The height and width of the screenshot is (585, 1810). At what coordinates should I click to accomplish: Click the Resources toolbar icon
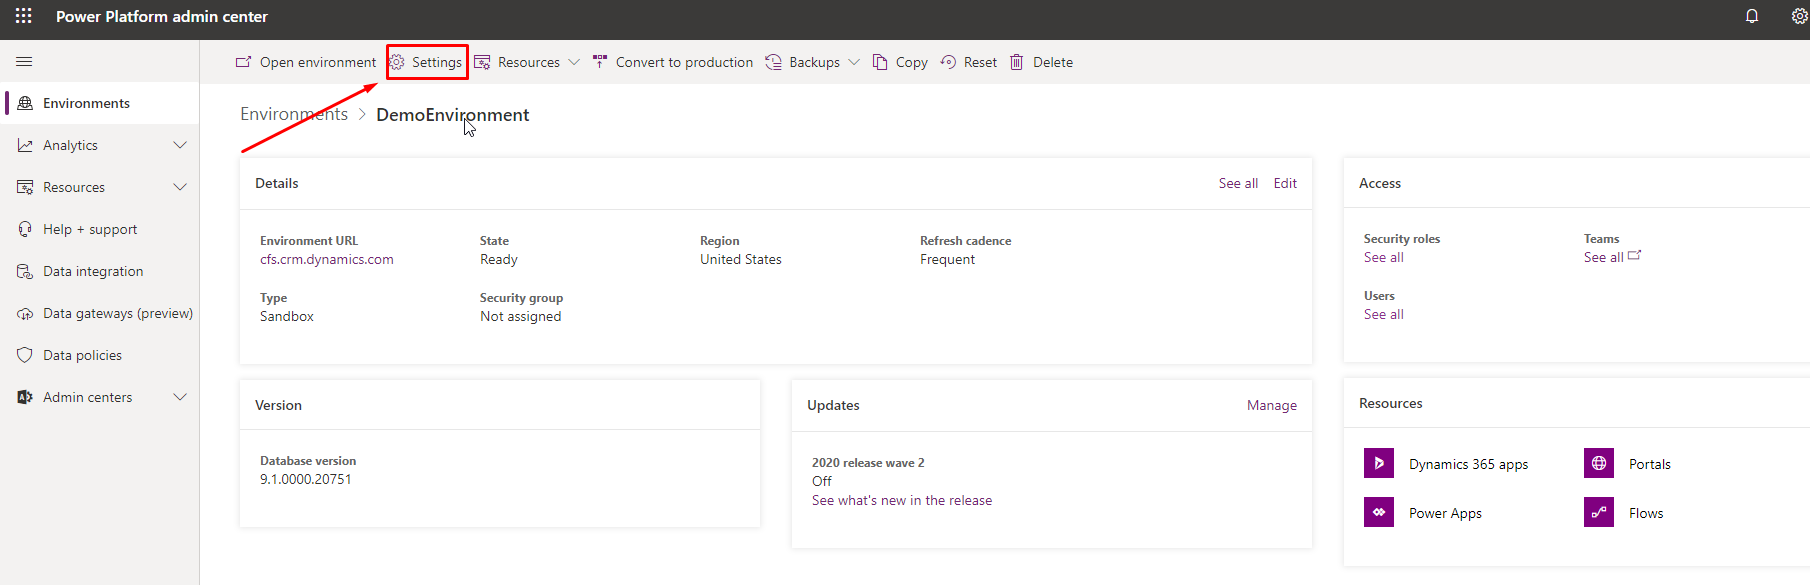482,62
